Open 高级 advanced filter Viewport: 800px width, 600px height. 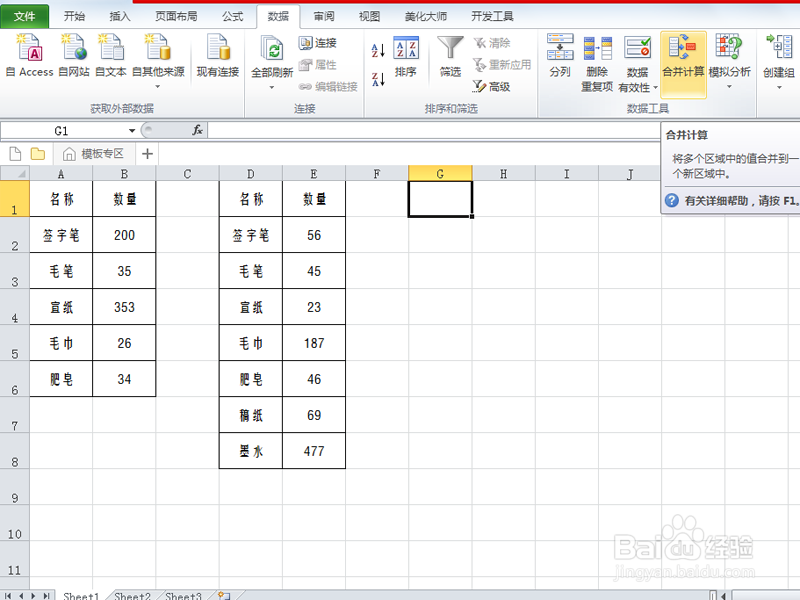[x=492, y=87]
